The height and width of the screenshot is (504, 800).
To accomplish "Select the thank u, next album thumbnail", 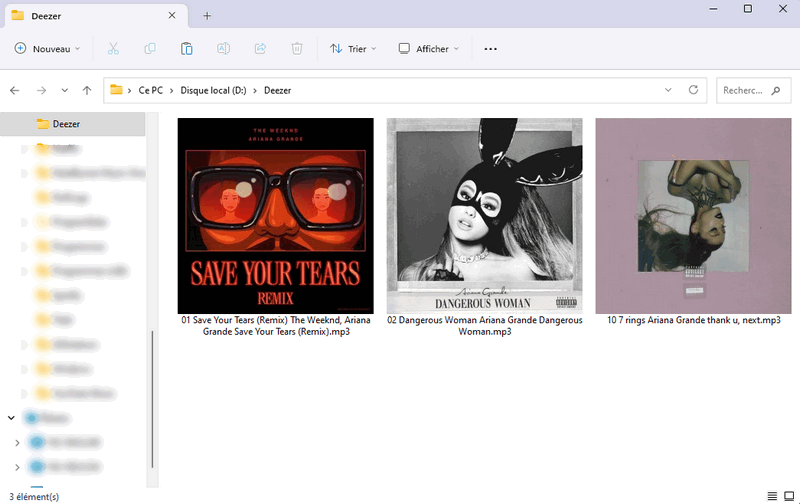I will [693, 216].
